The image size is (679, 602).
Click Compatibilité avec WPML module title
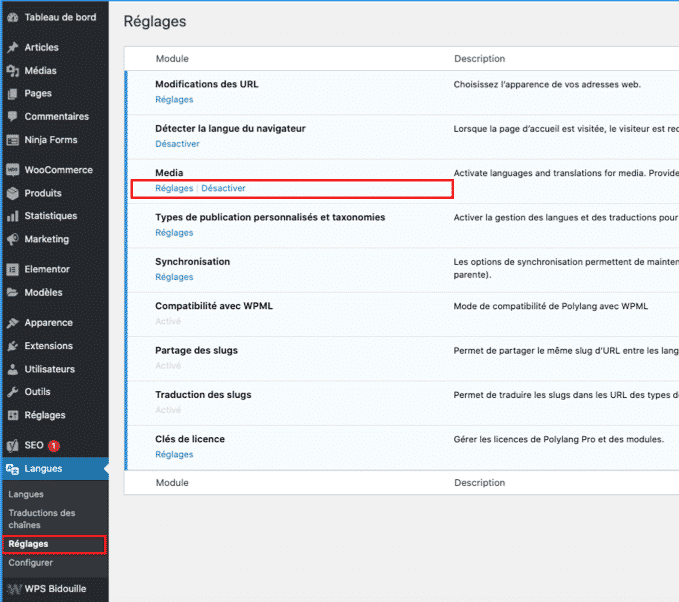click(214, 306)
